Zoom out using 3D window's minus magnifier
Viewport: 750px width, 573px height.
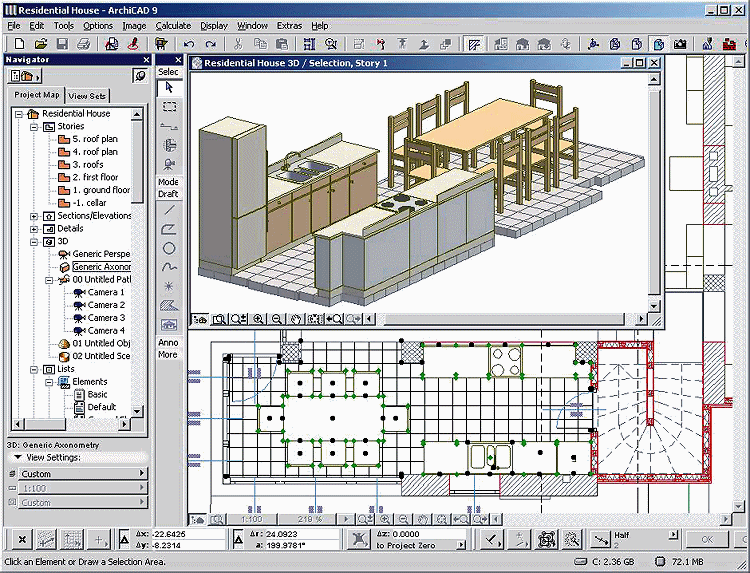276,319
